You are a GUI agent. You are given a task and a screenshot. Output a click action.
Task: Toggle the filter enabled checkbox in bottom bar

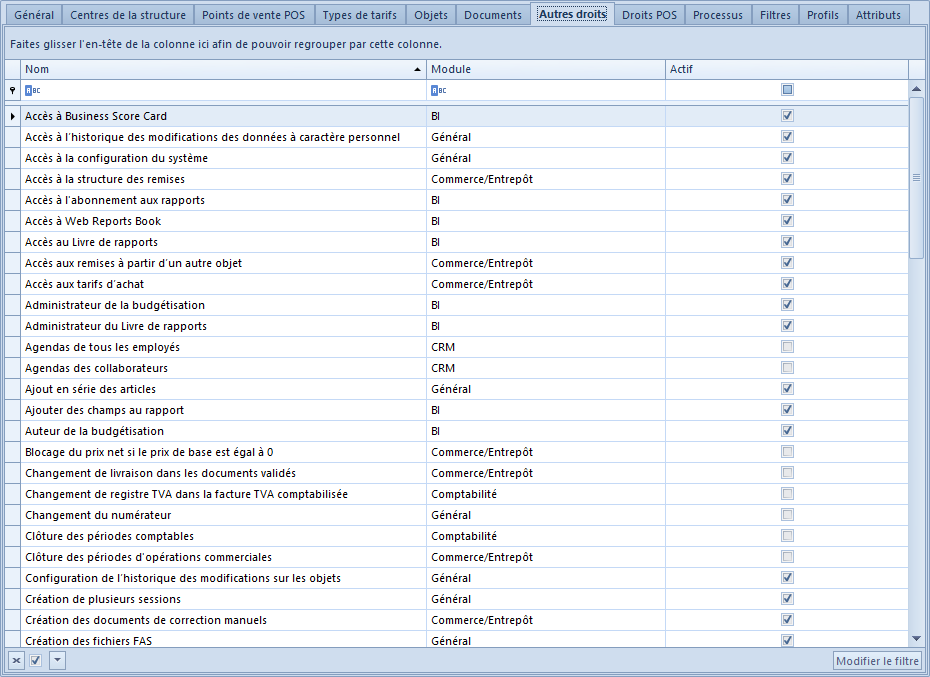coord(36,660)
